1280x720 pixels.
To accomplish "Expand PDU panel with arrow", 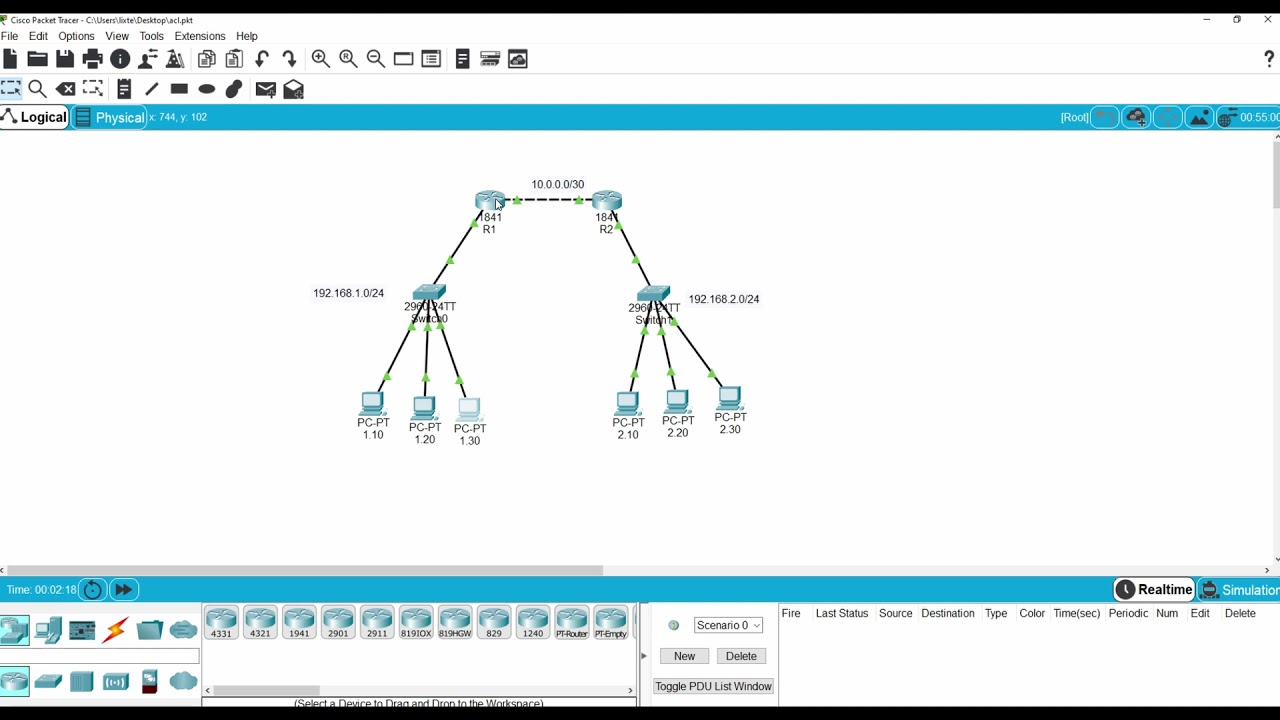I will click(x=643, y=656).
